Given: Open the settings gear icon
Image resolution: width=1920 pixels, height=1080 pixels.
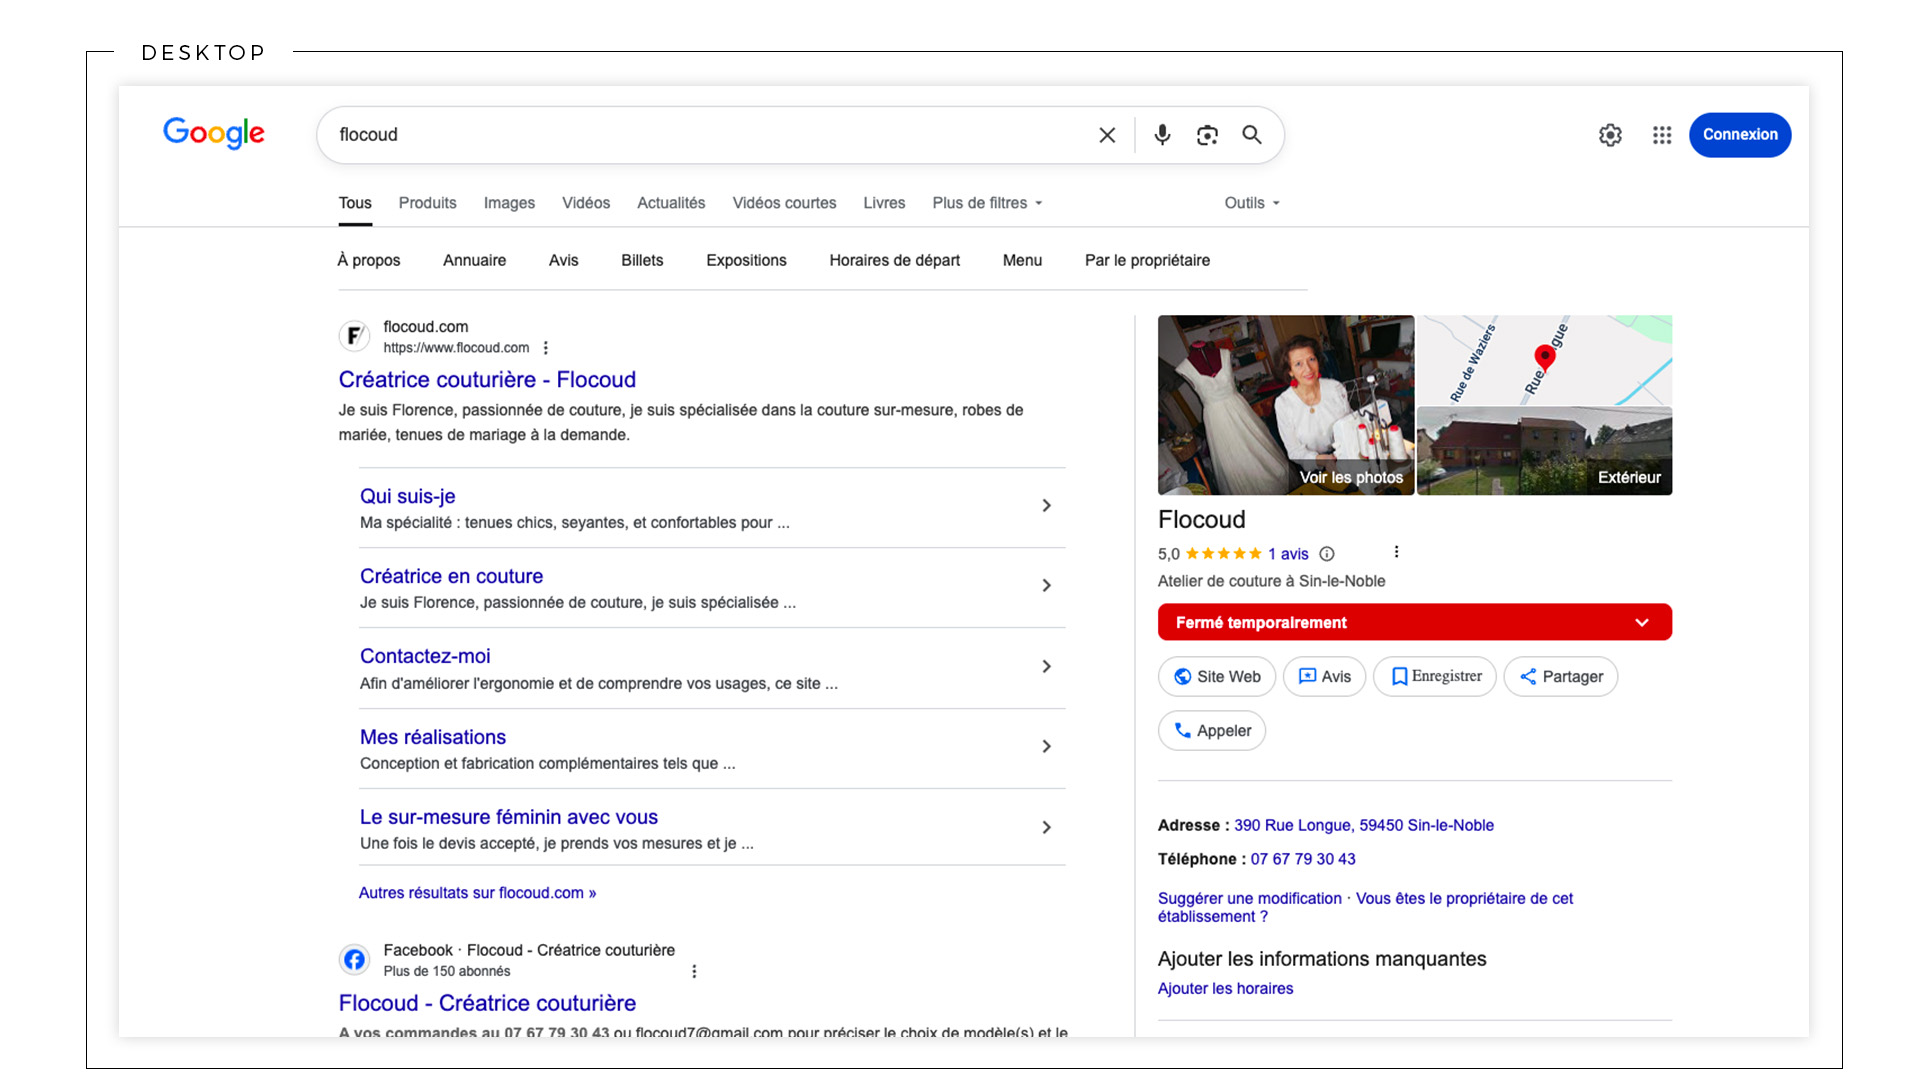Looking at the screenshot, I should [1610, 135].
